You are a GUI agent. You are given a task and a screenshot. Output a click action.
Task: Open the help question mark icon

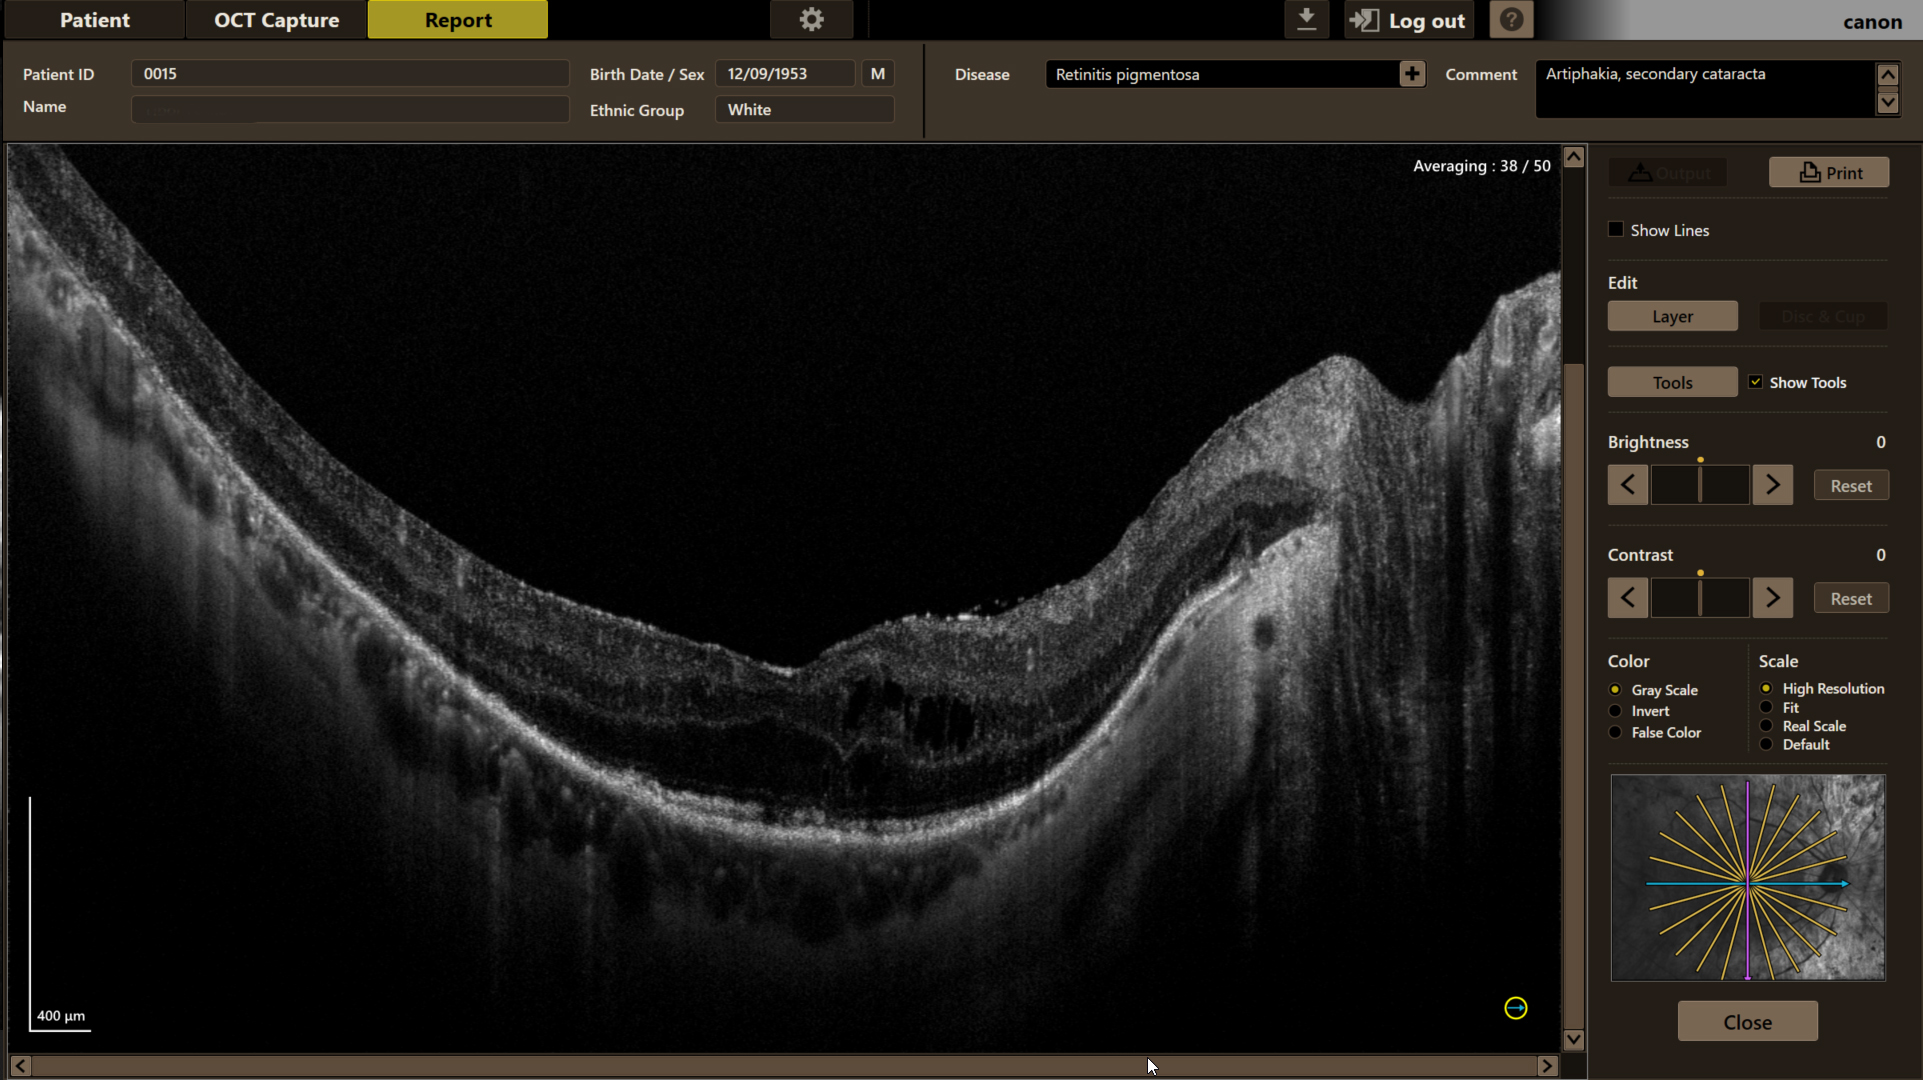[x=1511, y=20]
